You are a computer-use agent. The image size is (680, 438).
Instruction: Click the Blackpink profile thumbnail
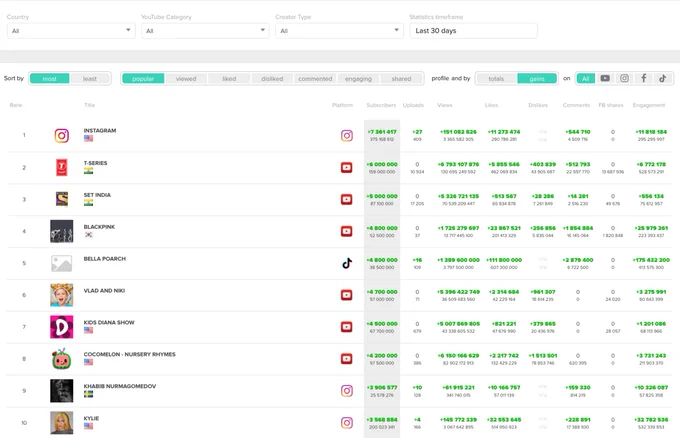tap(62, 231)
